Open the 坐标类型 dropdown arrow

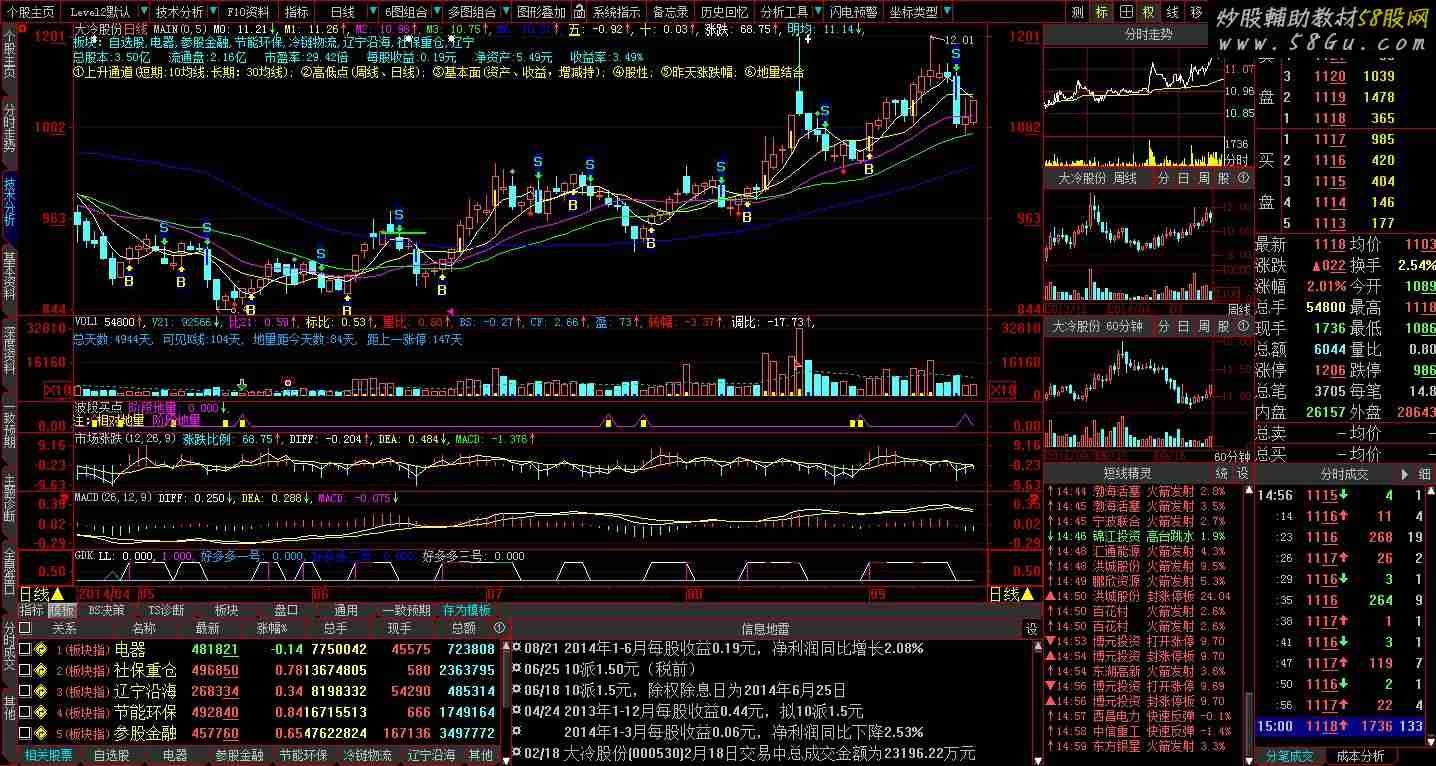[x=947, y=12]
